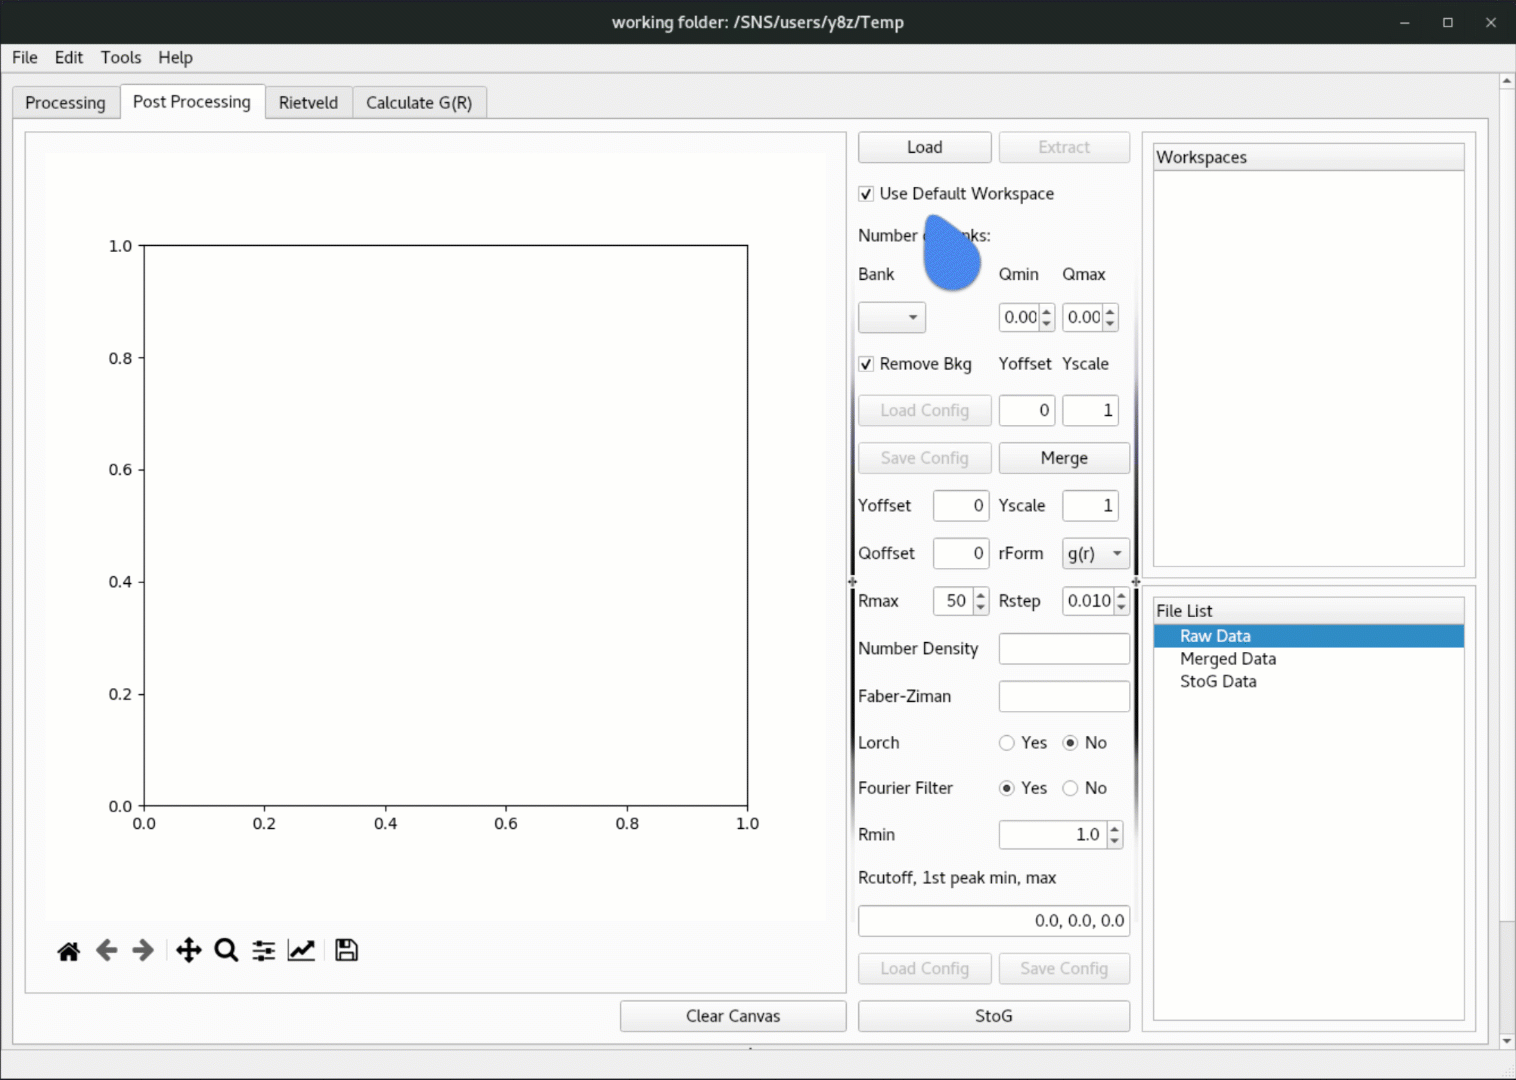Click the Number Density input field
The image size is (1516, 1080).
tap(1063, 649)
